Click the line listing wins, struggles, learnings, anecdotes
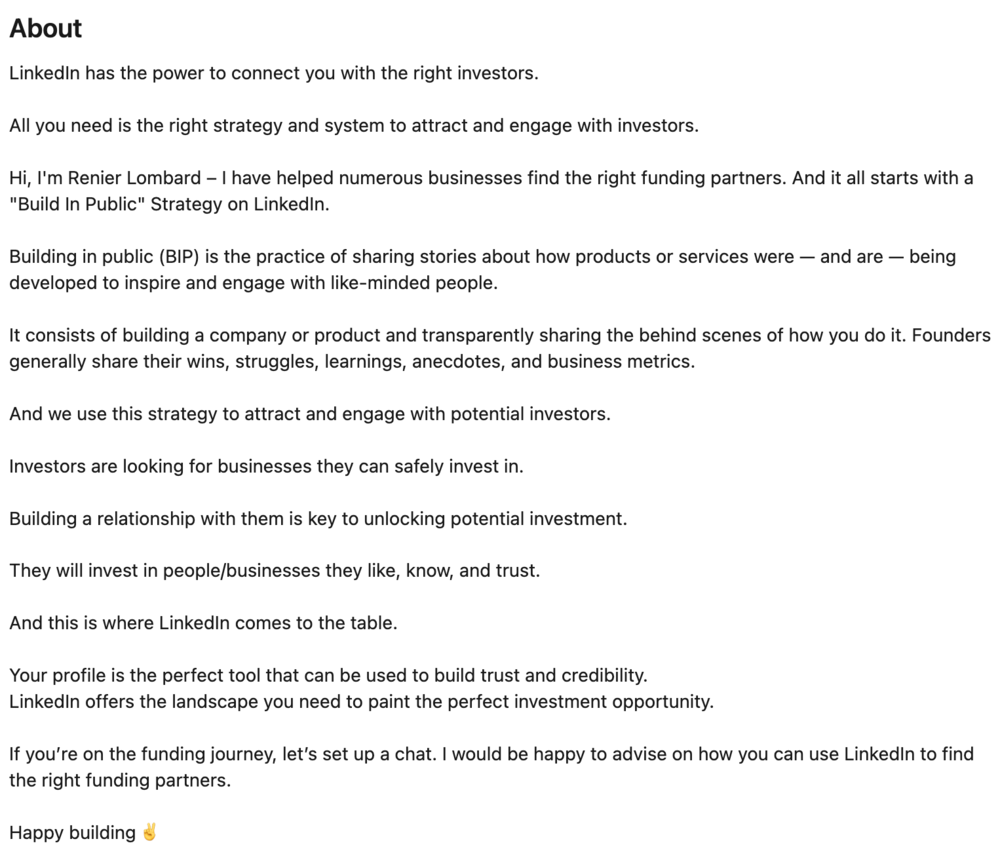The image size is (1000, 856). pos(351,361)
